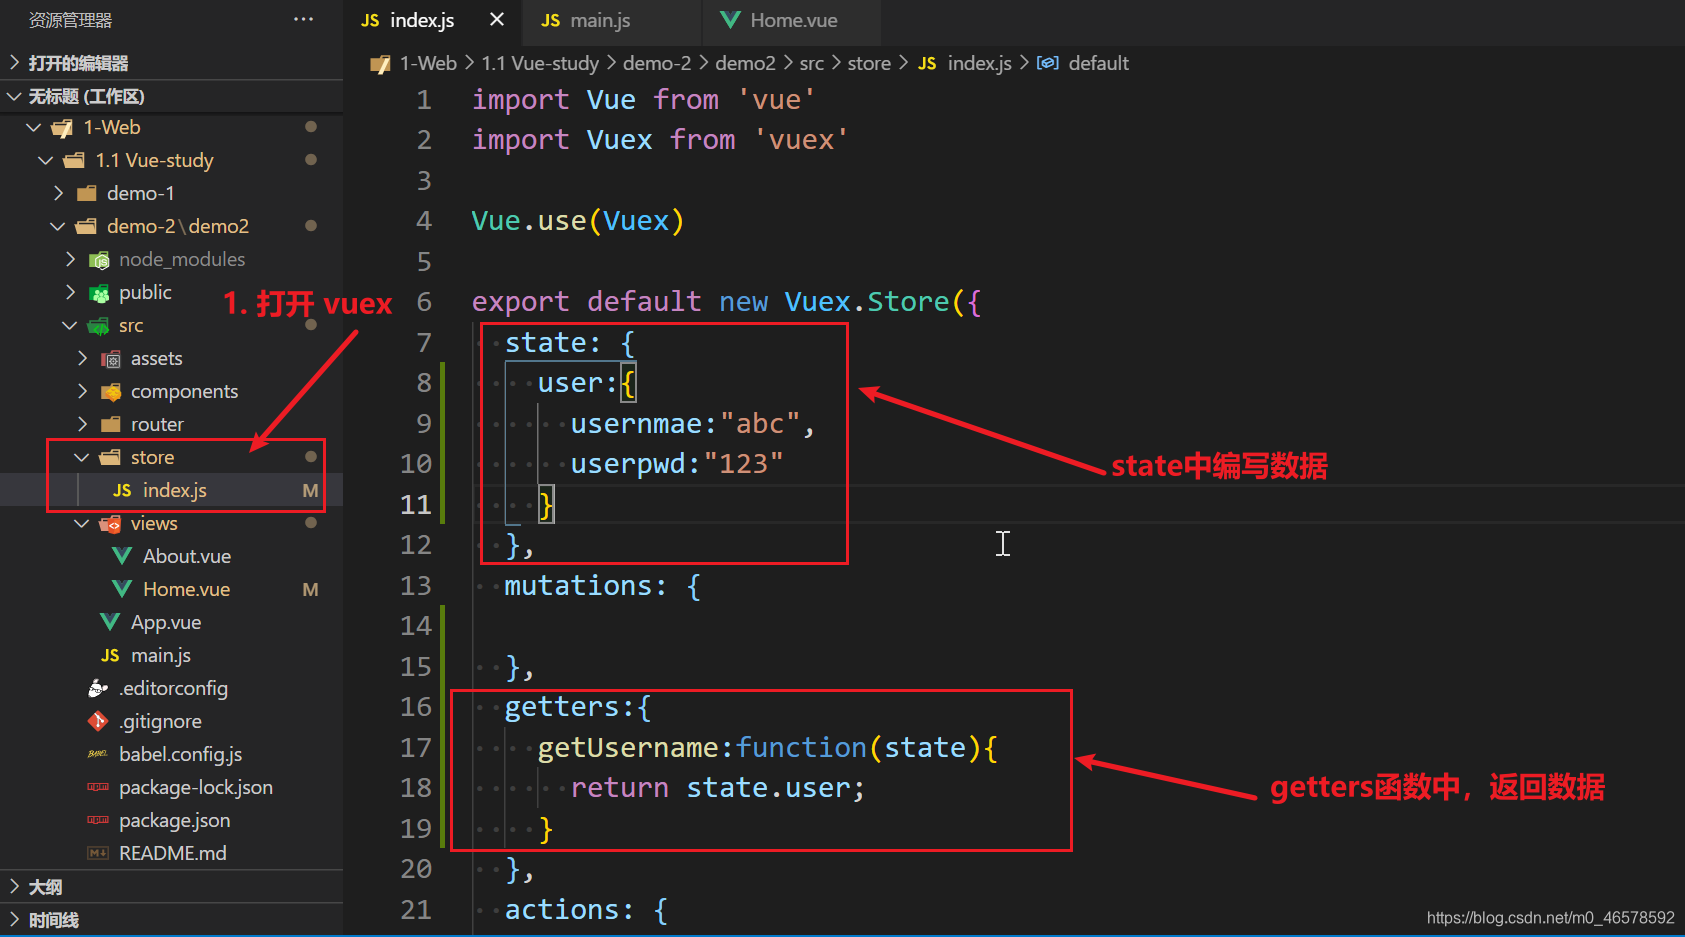Expand the components folder chevron
This screenshot has width=1685, height=937.
click(82, 391)
